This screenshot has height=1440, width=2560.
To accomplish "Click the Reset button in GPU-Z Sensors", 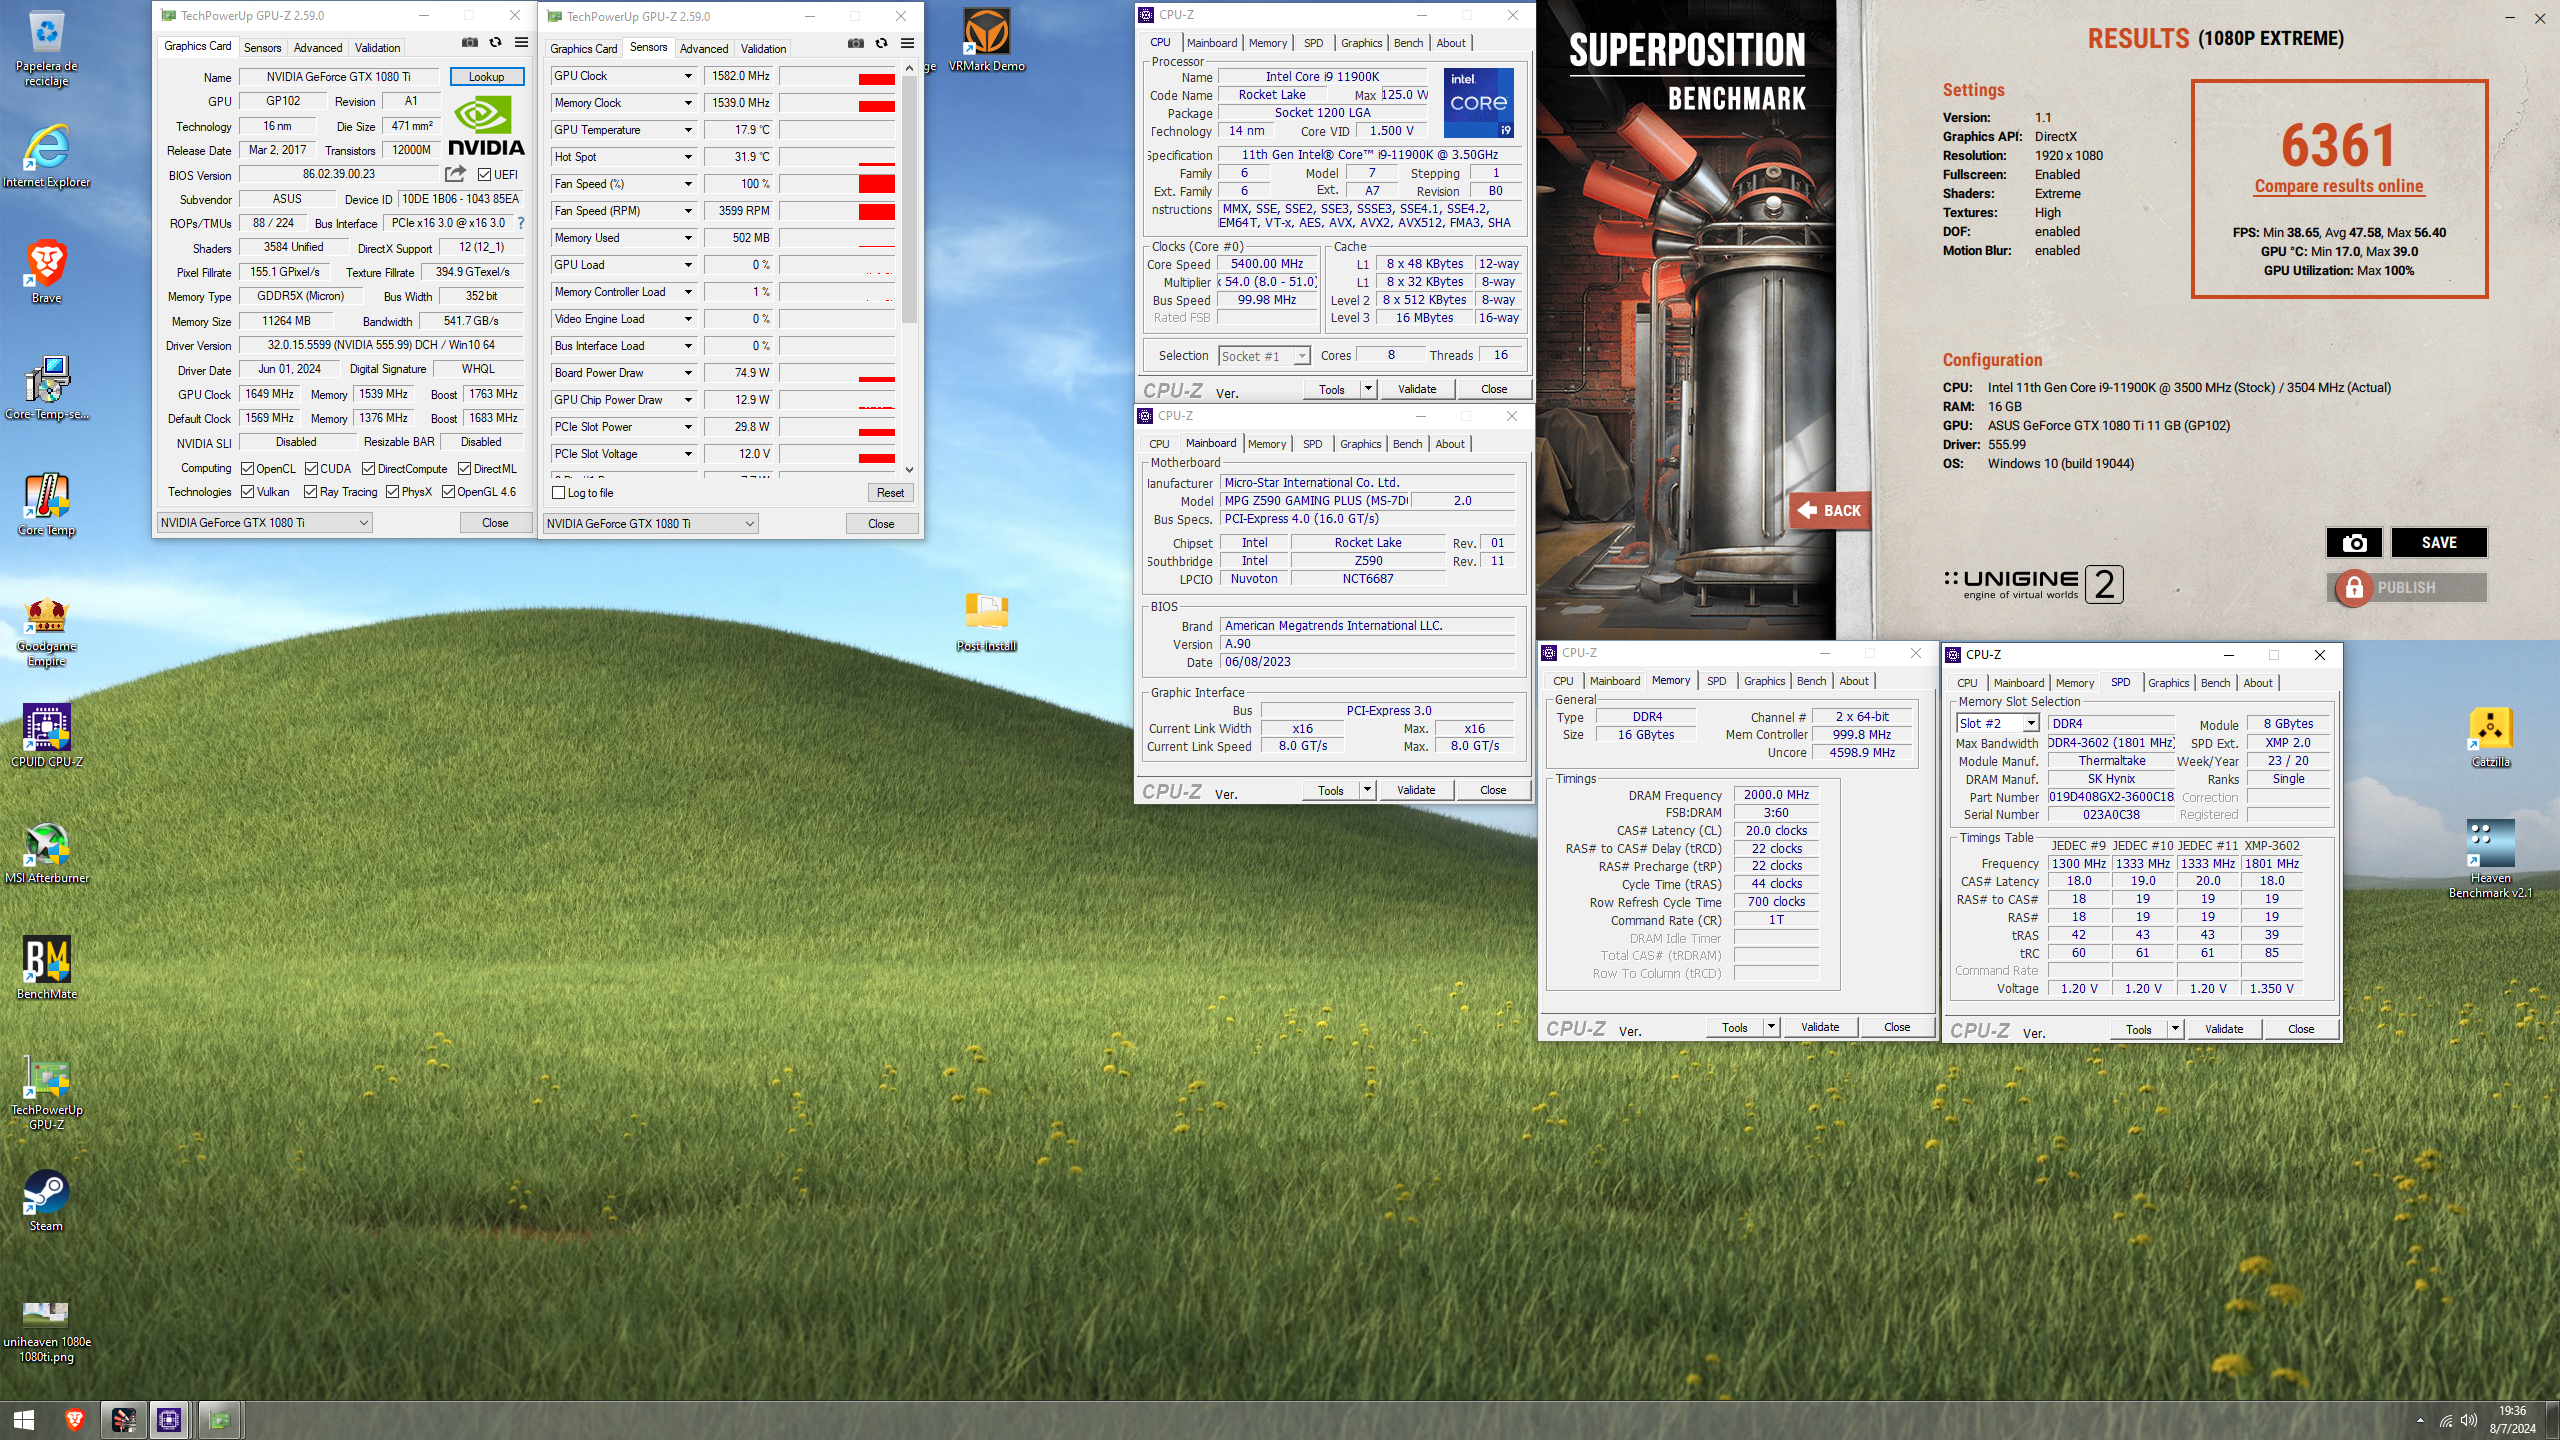I will click(890, 493).
